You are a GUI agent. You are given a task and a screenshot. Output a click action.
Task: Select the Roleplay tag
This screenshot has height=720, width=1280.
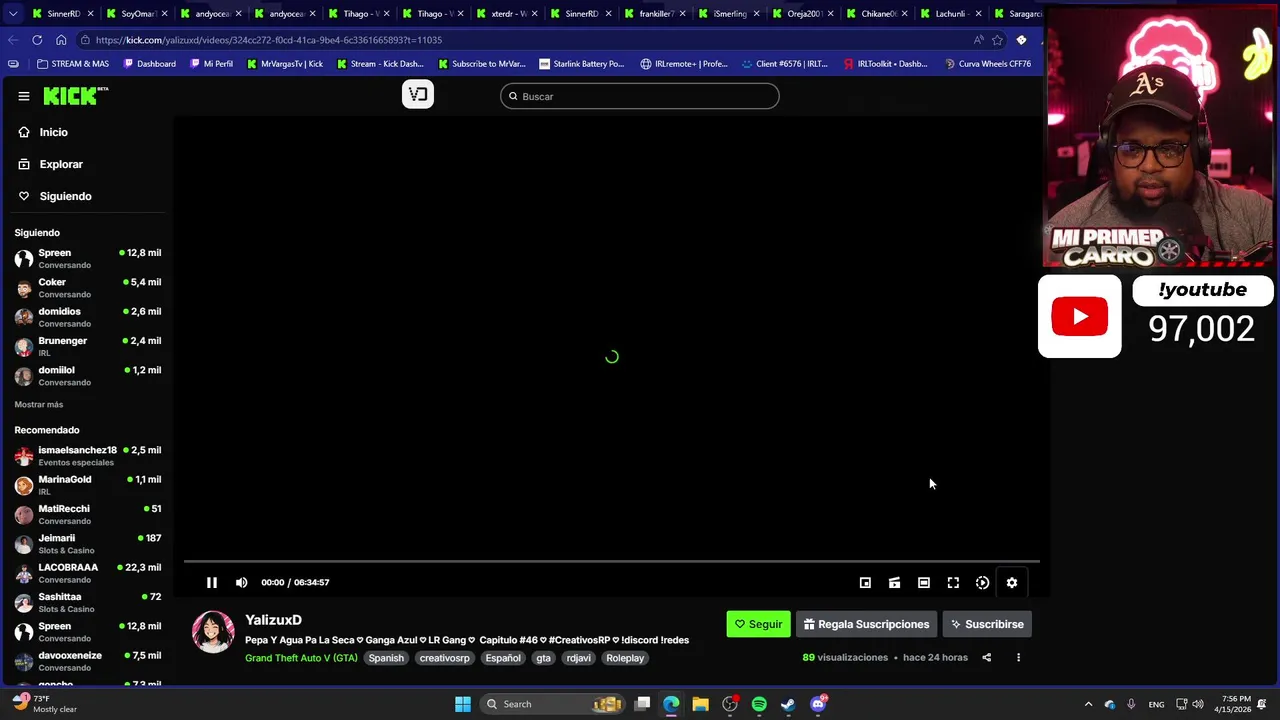coord(625,658)
